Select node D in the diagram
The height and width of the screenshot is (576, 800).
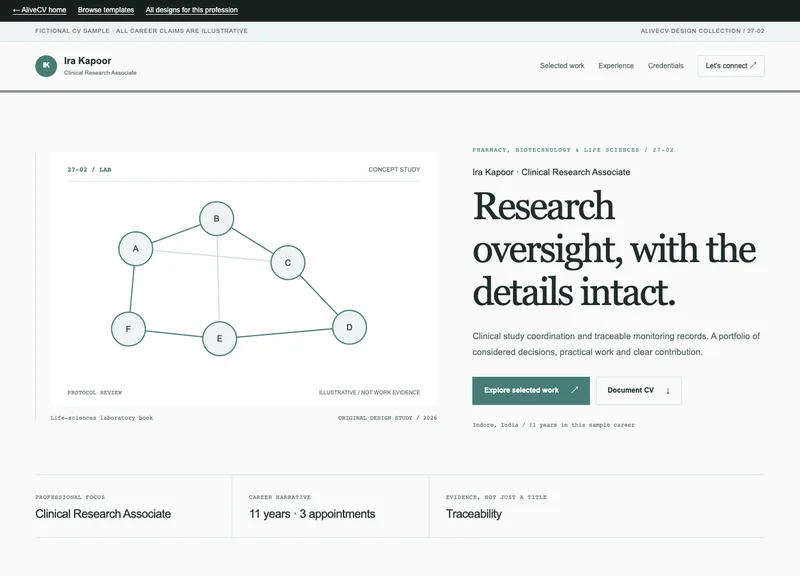click(x=349, y=327)
